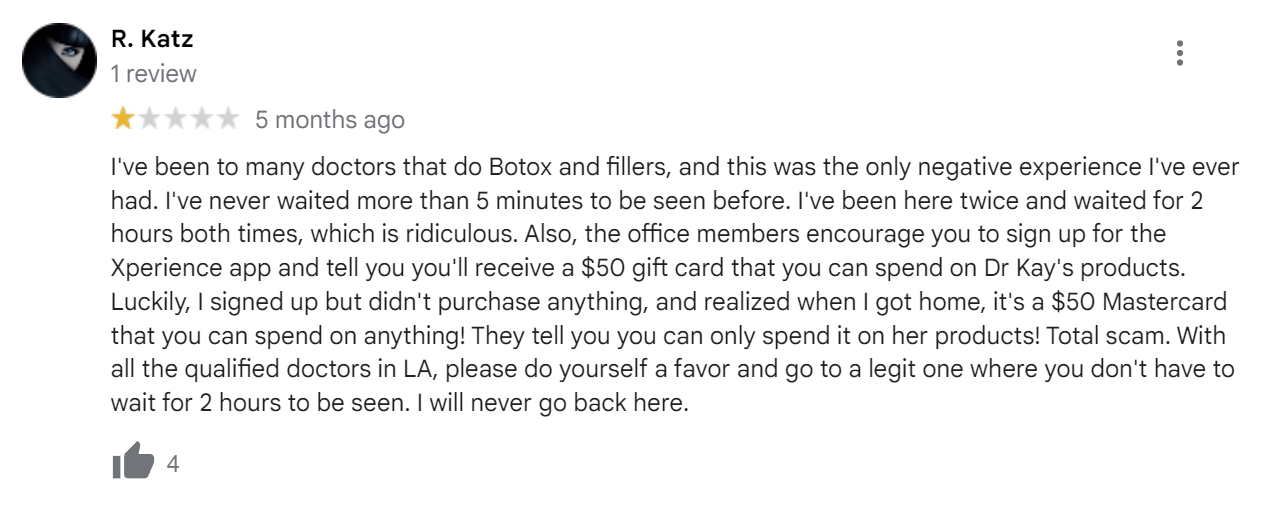Image resolution: width=1266 pixels, height=519 pixels.
Task: Click the "5 months ago" timestamp
Action: (x=330, y=120)
